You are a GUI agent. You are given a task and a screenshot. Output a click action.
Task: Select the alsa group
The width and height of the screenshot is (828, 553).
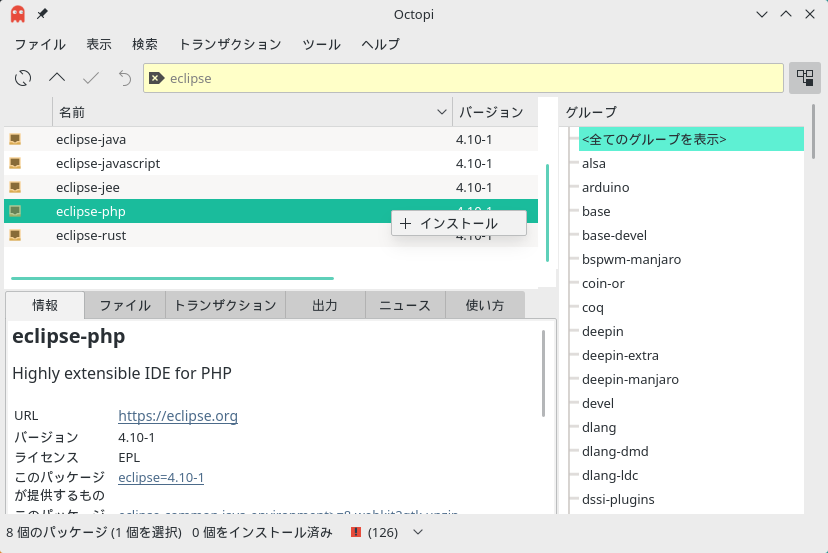594,163
